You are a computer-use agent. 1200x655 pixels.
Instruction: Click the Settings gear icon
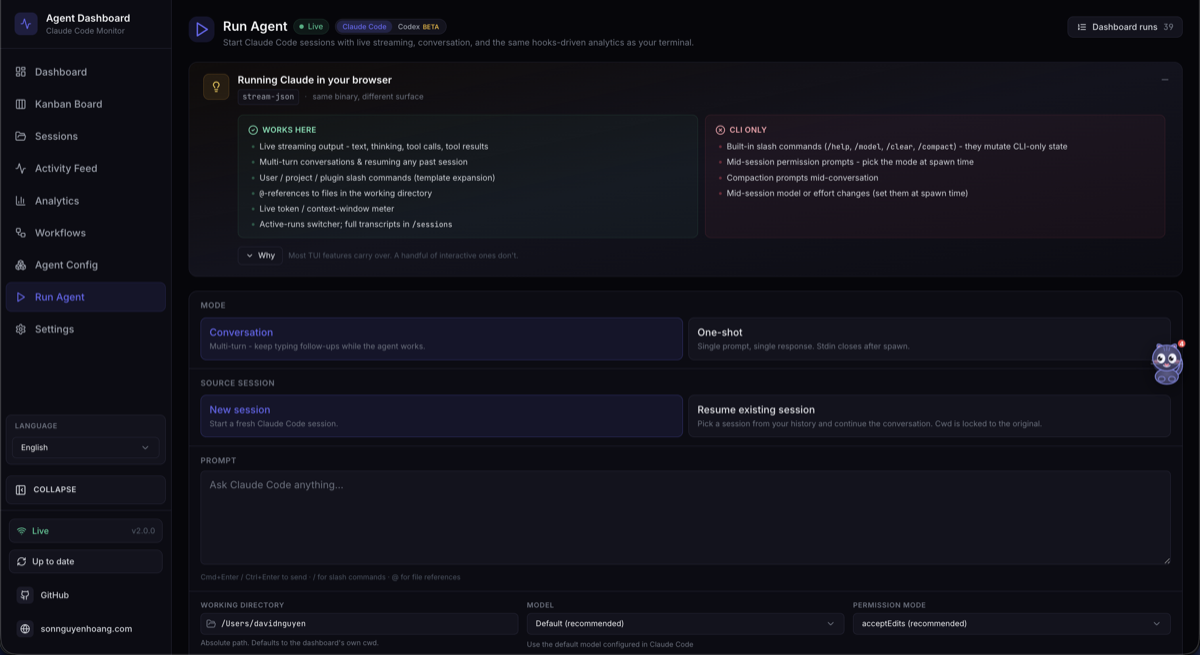click(x=21, y=329)
